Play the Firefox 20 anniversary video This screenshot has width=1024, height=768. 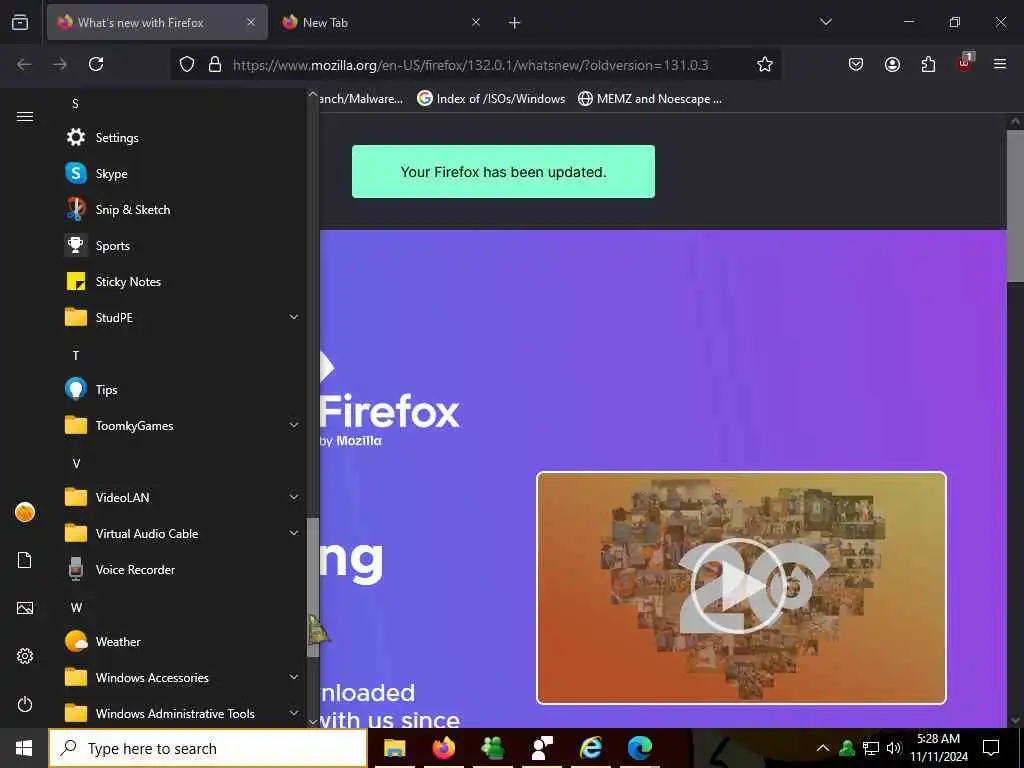click(739, 586)
